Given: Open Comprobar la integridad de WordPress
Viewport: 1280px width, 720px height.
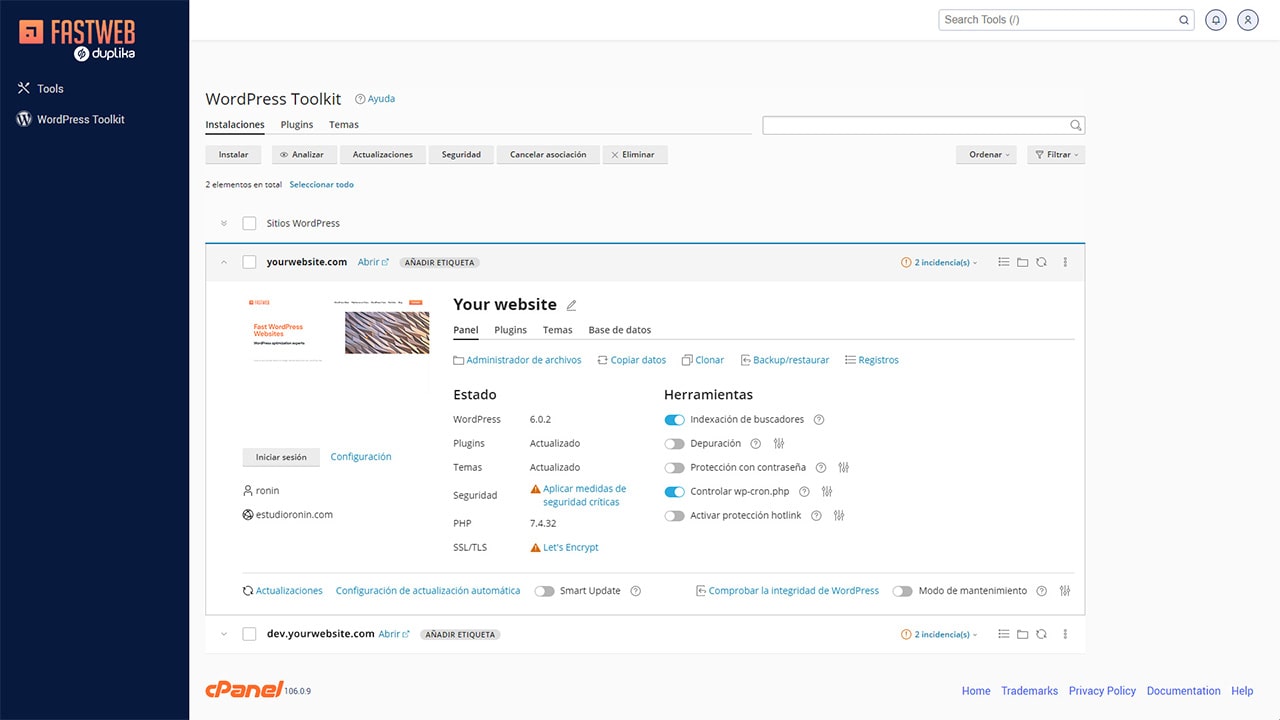Looking at the screenshot, I should tap(788, 591).
